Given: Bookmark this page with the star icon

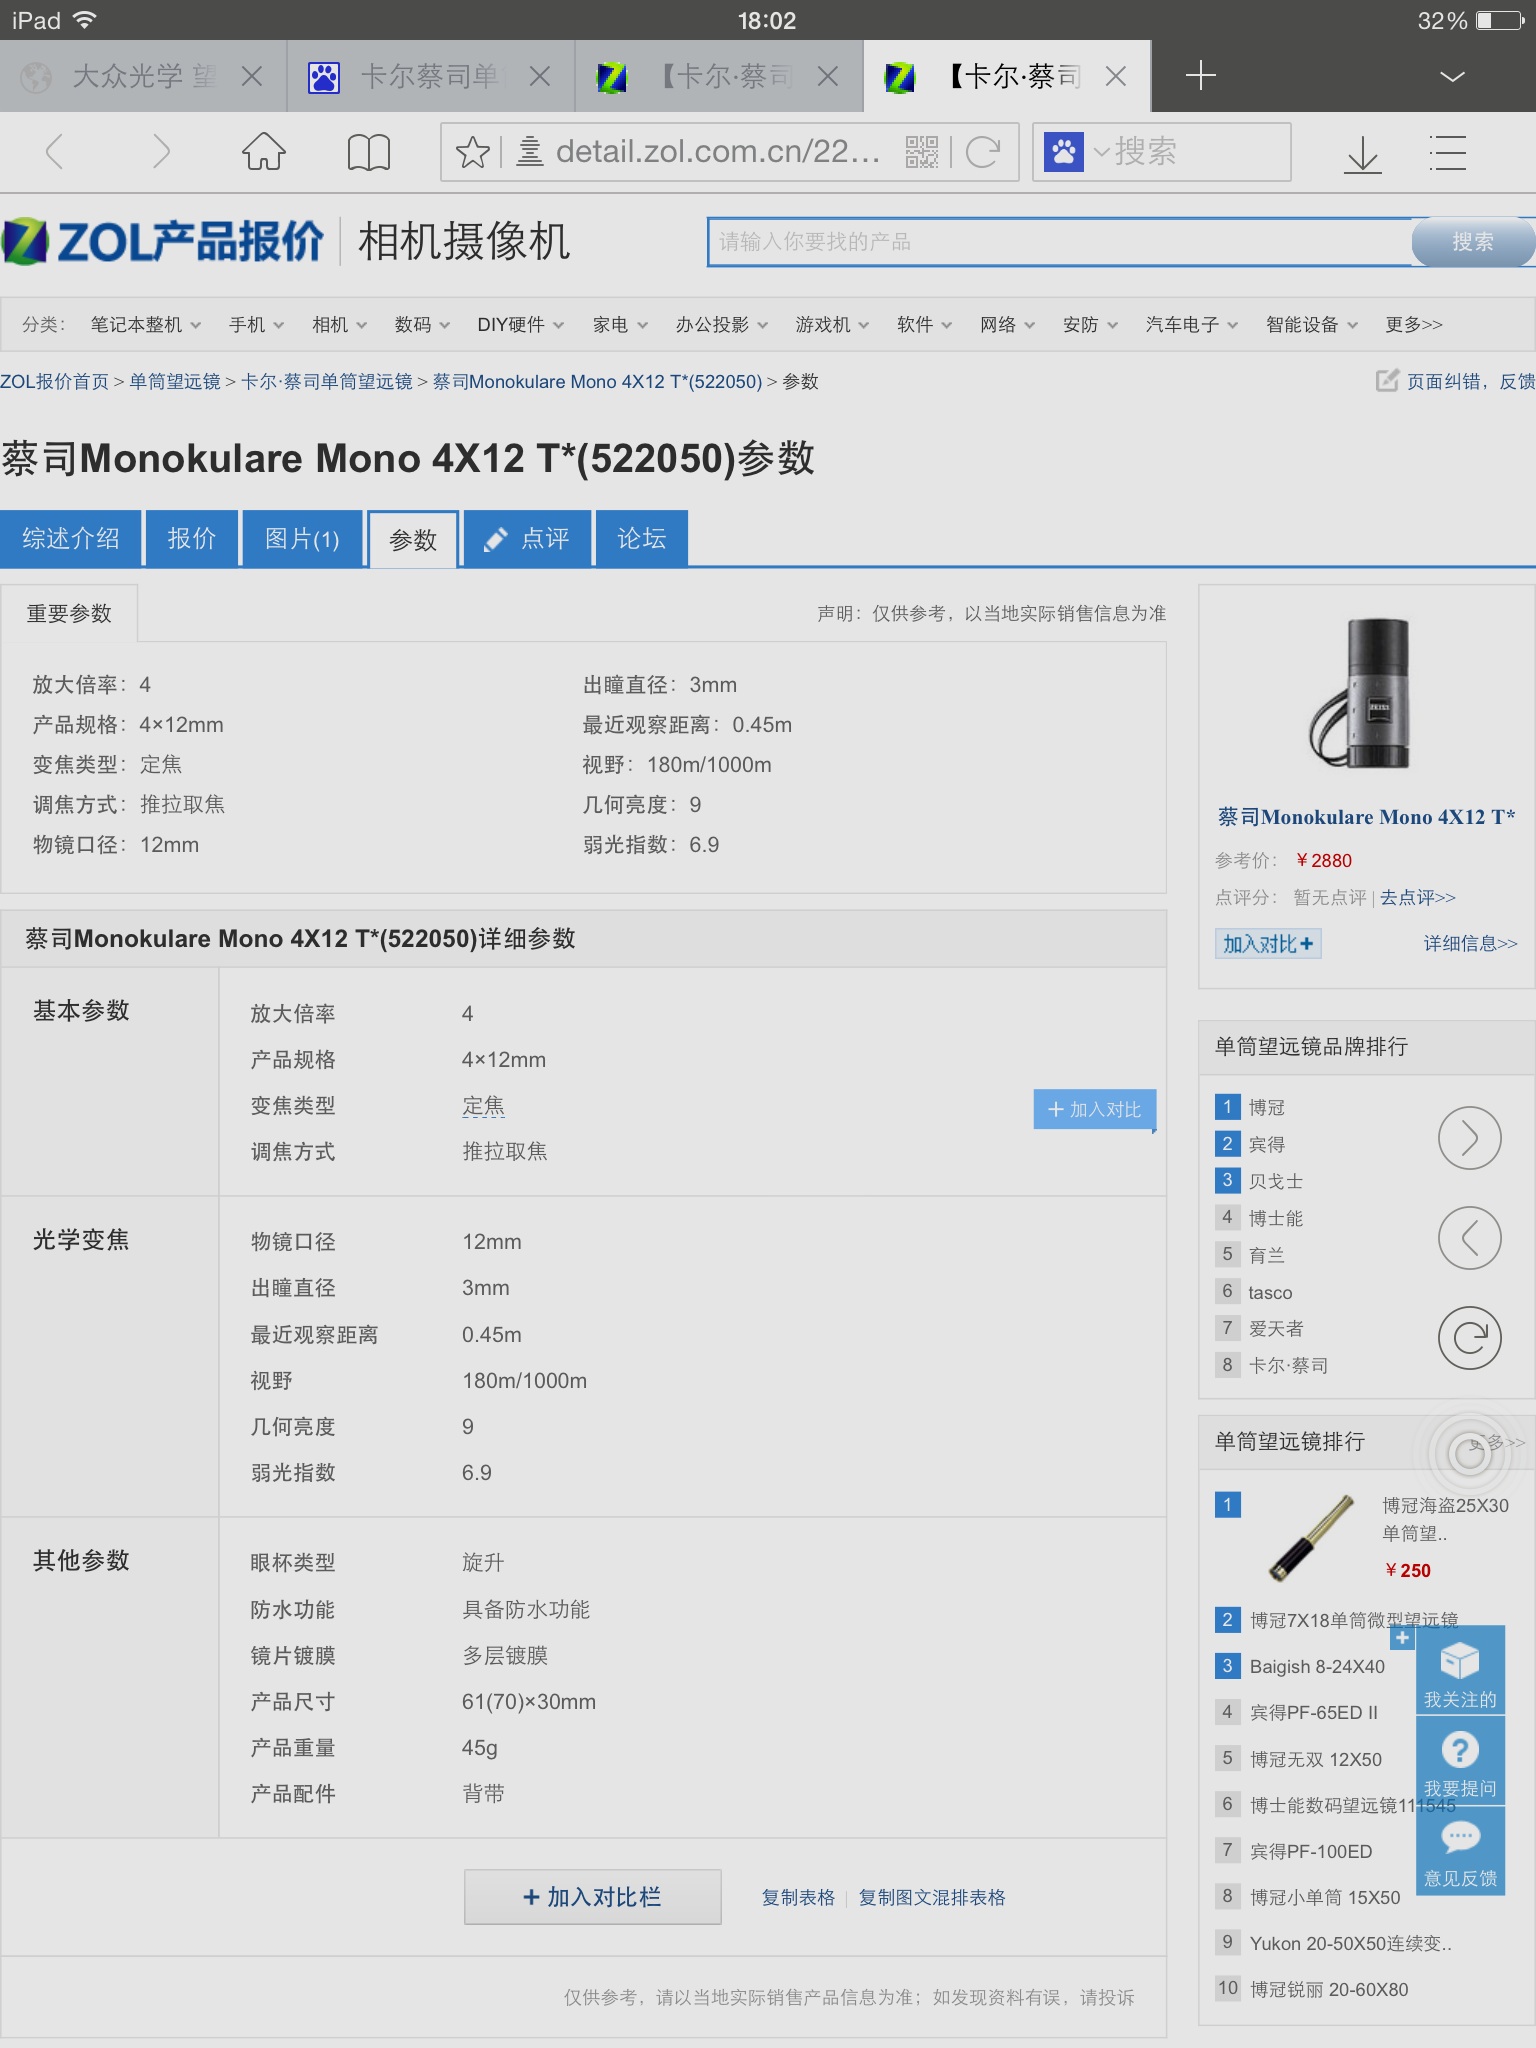Looking at the screenshot, I should click(x=472, y=152).
